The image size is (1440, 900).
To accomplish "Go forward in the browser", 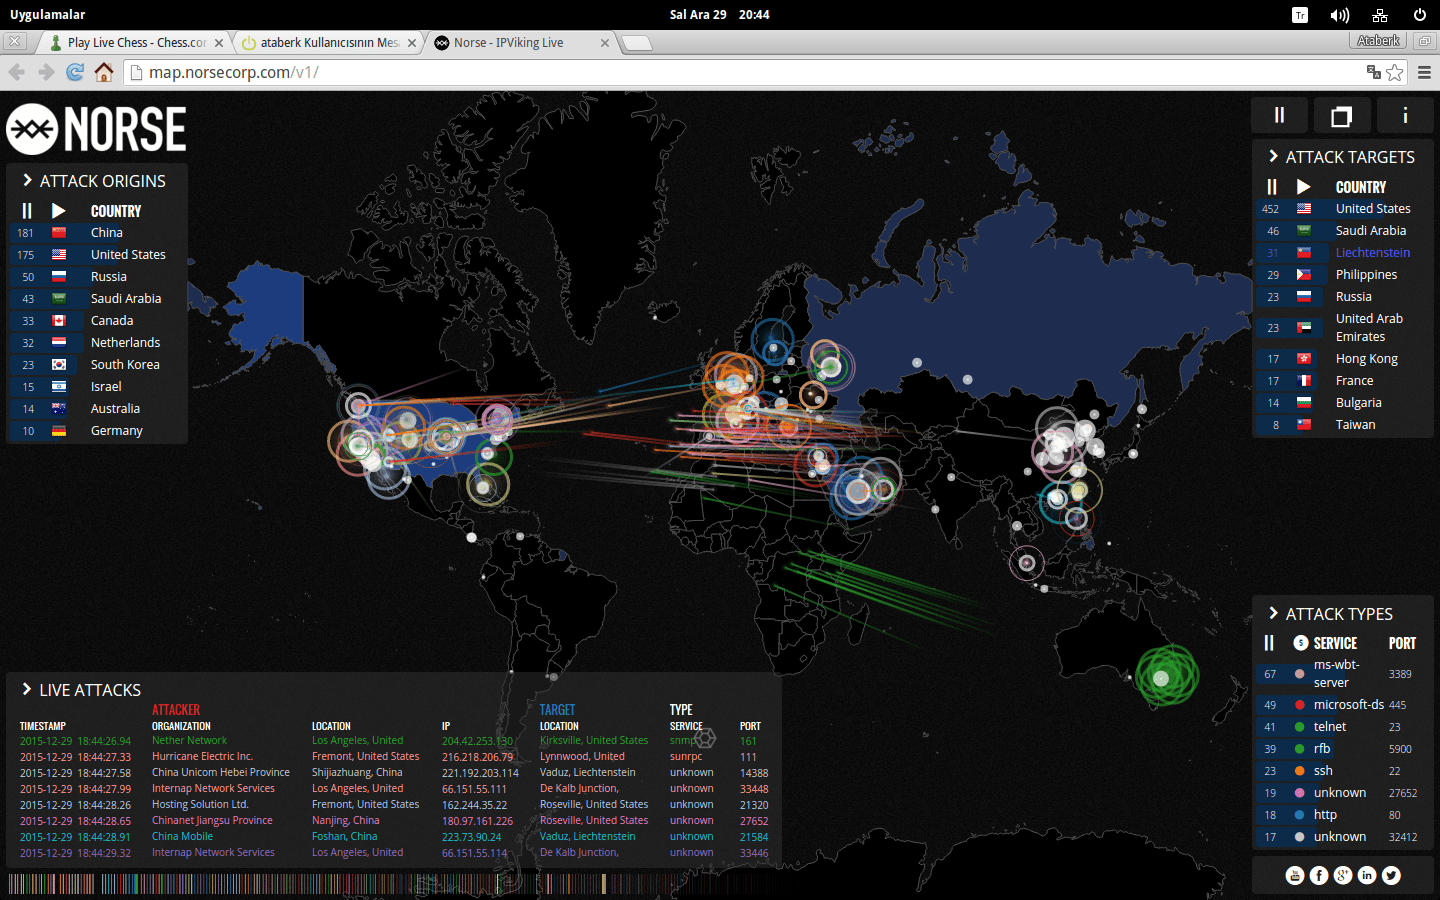I will click(x=46, y=72).
